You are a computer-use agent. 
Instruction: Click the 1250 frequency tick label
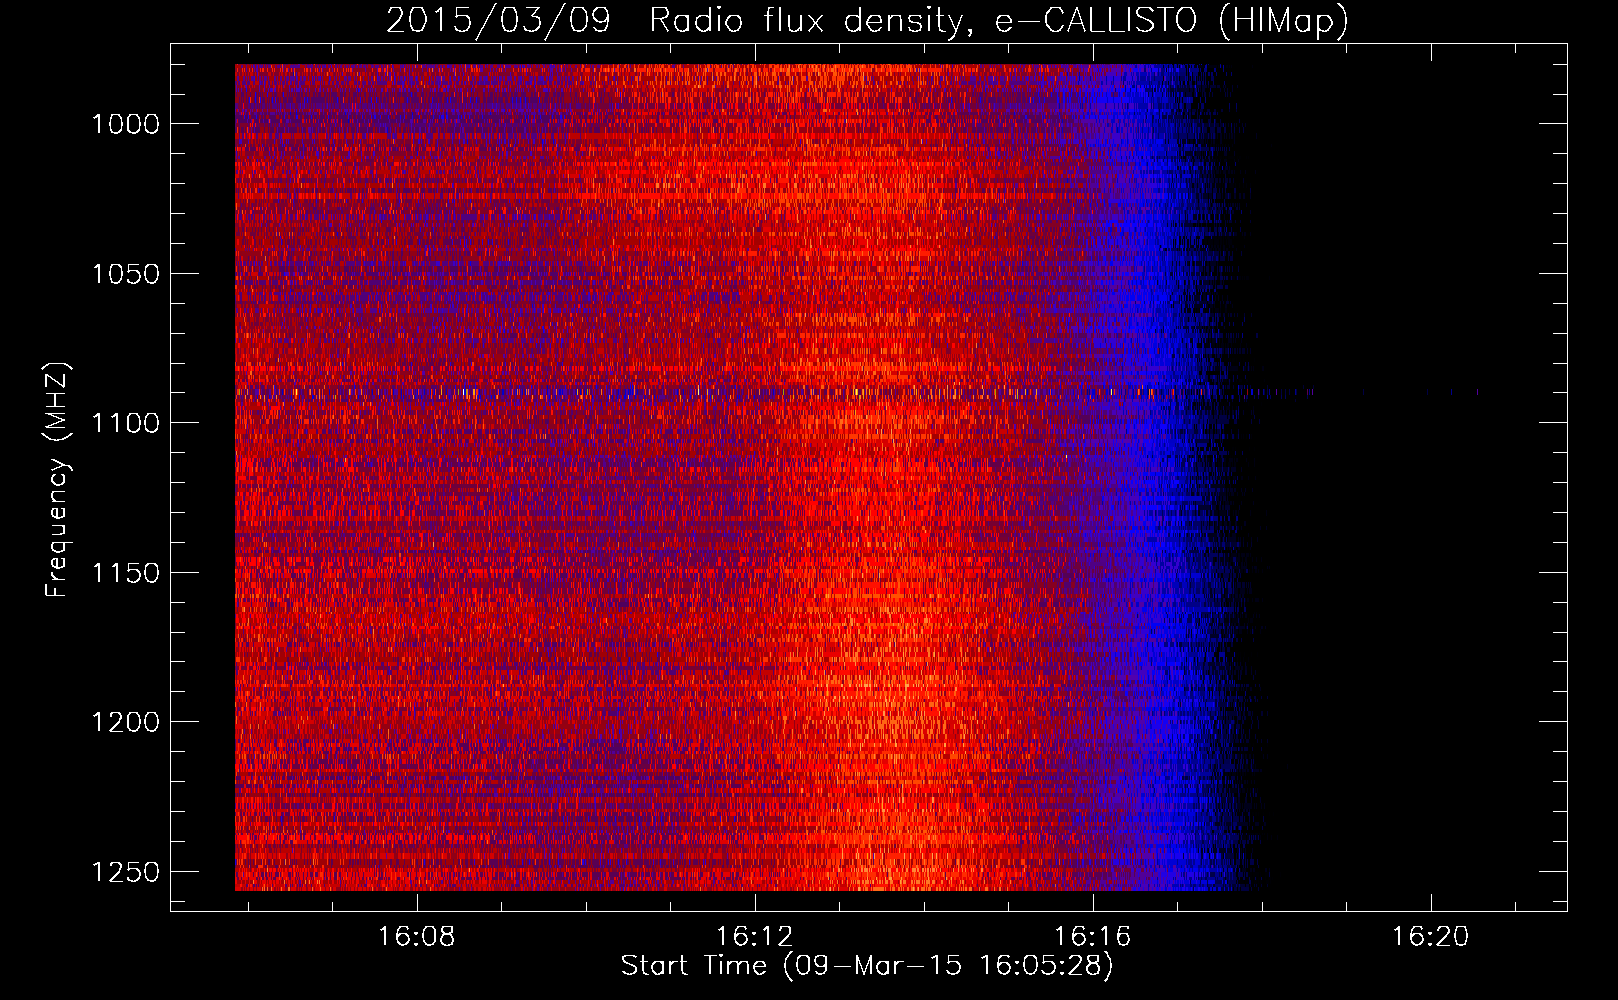[x=126, y=872]
